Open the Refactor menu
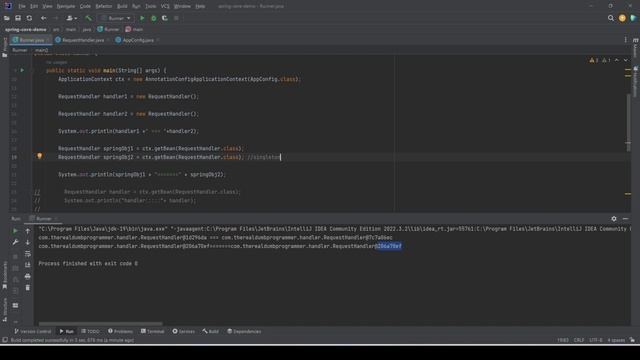The height and width of the screenshot is (360, 640). point(104,6)
